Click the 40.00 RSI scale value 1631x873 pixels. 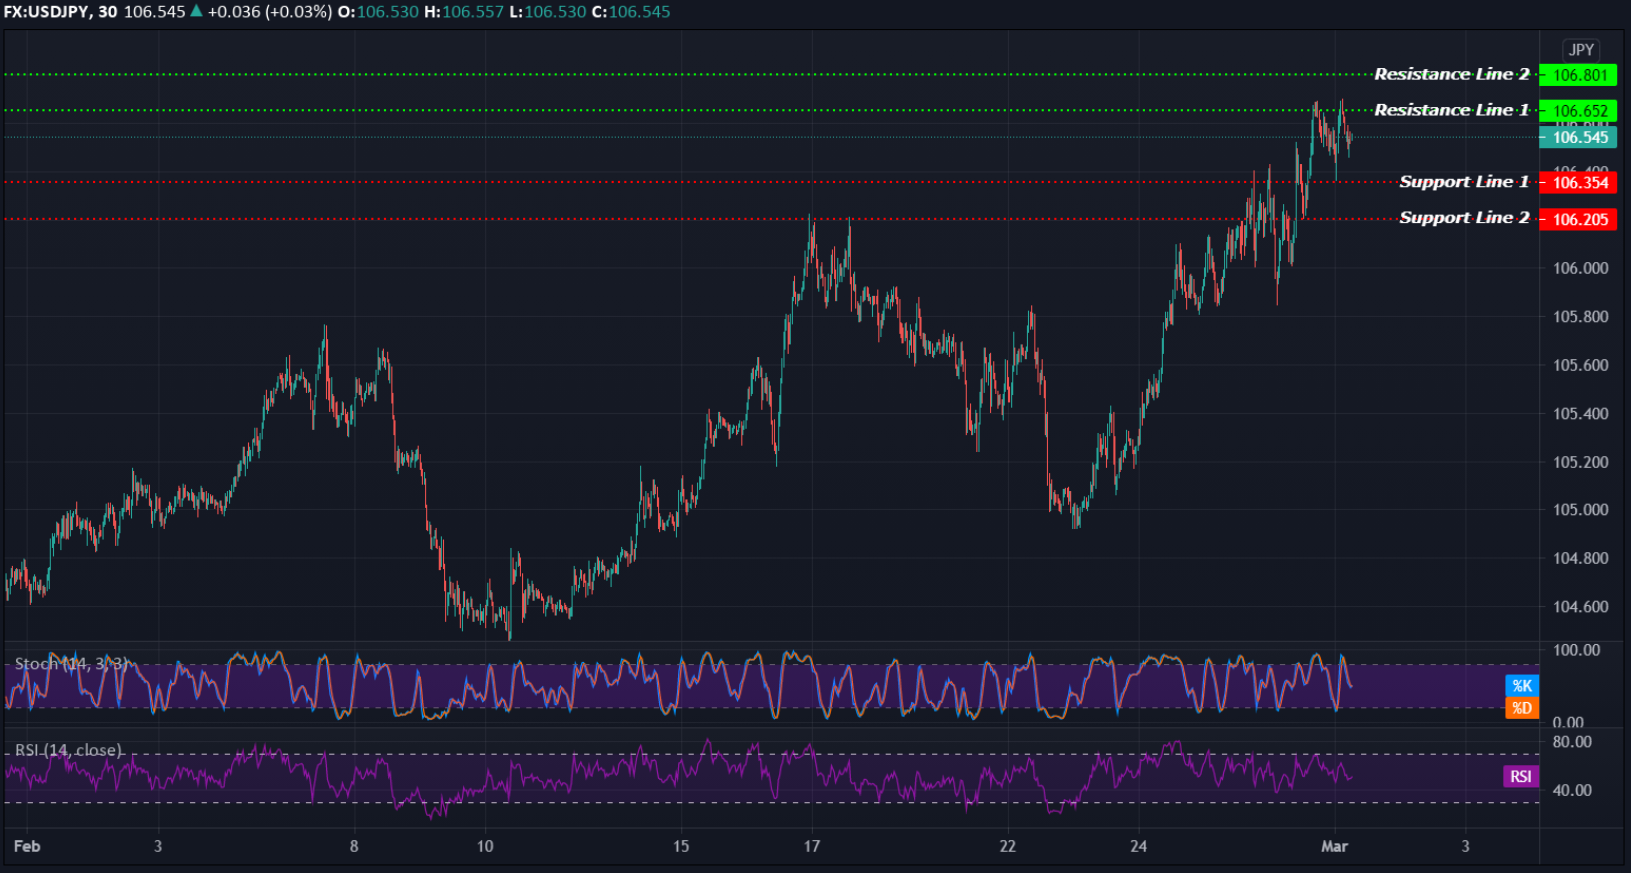coord(1572,790)
